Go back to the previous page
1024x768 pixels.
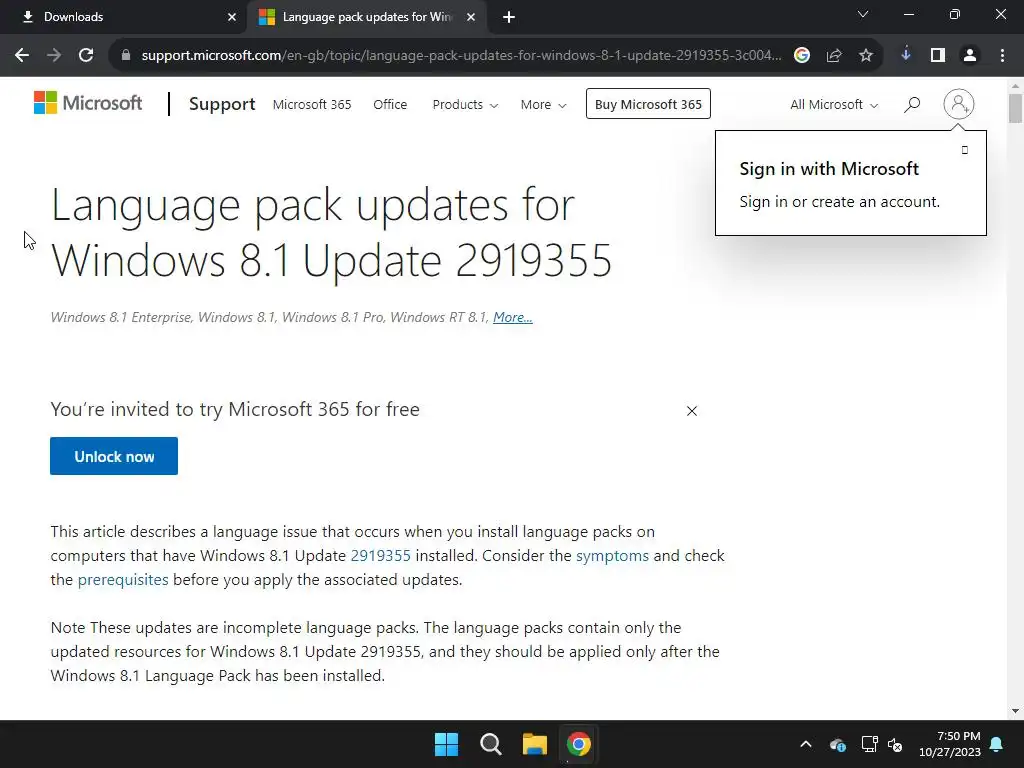(22, 56)
